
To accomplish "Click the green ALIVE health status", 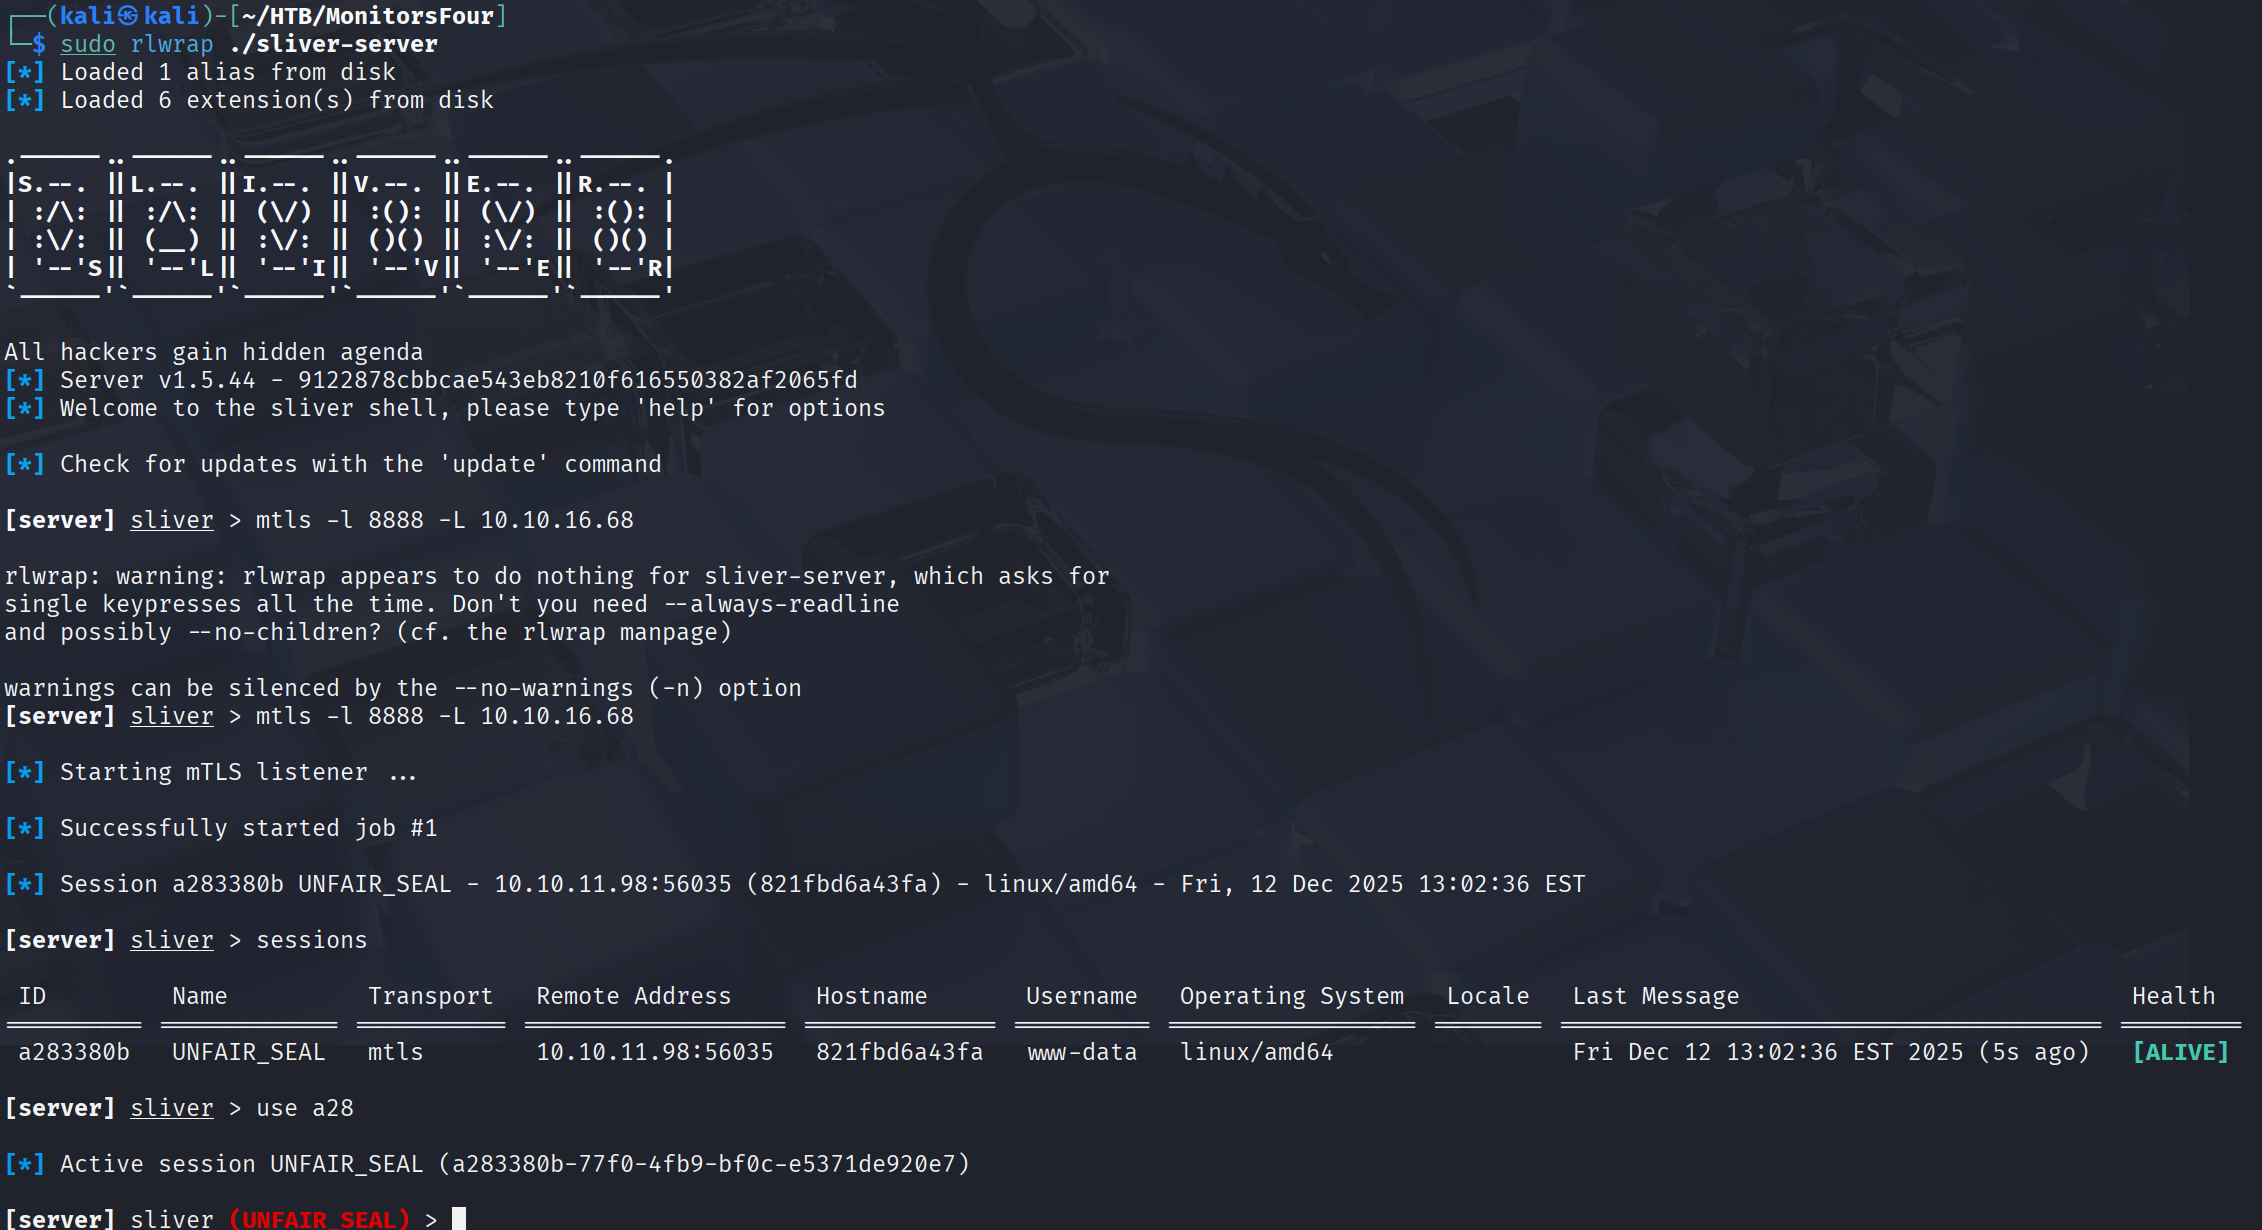I will pos(2180,1052).
